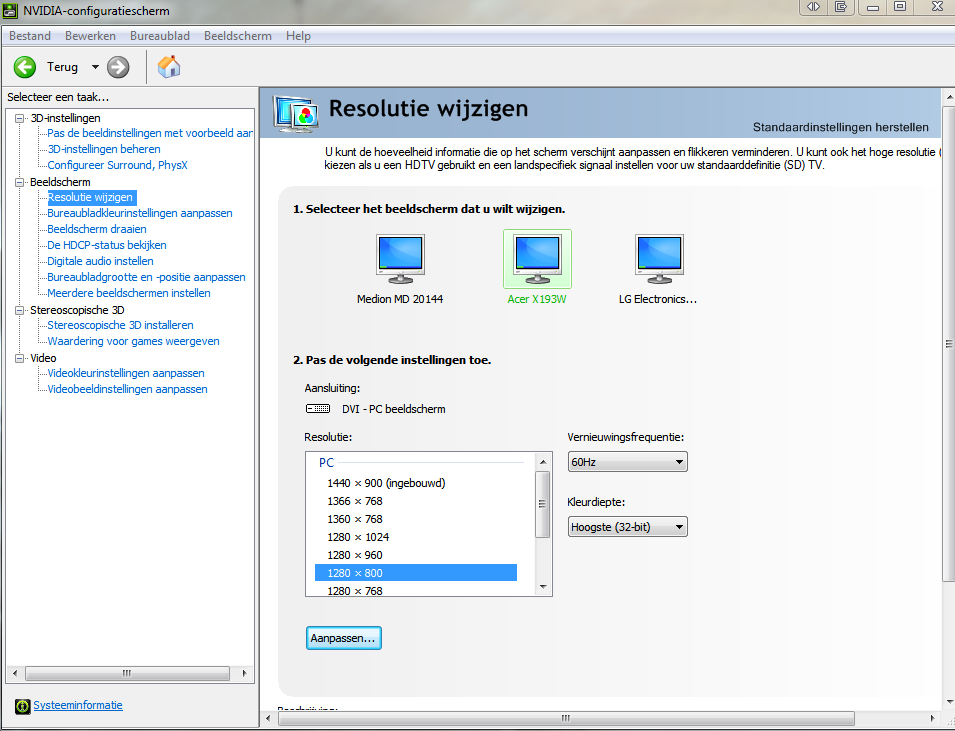This screenshot has height=731, width=955.
Task: Select Resolutie wijzigen in the task tree
Action: (x=91, y=197)
